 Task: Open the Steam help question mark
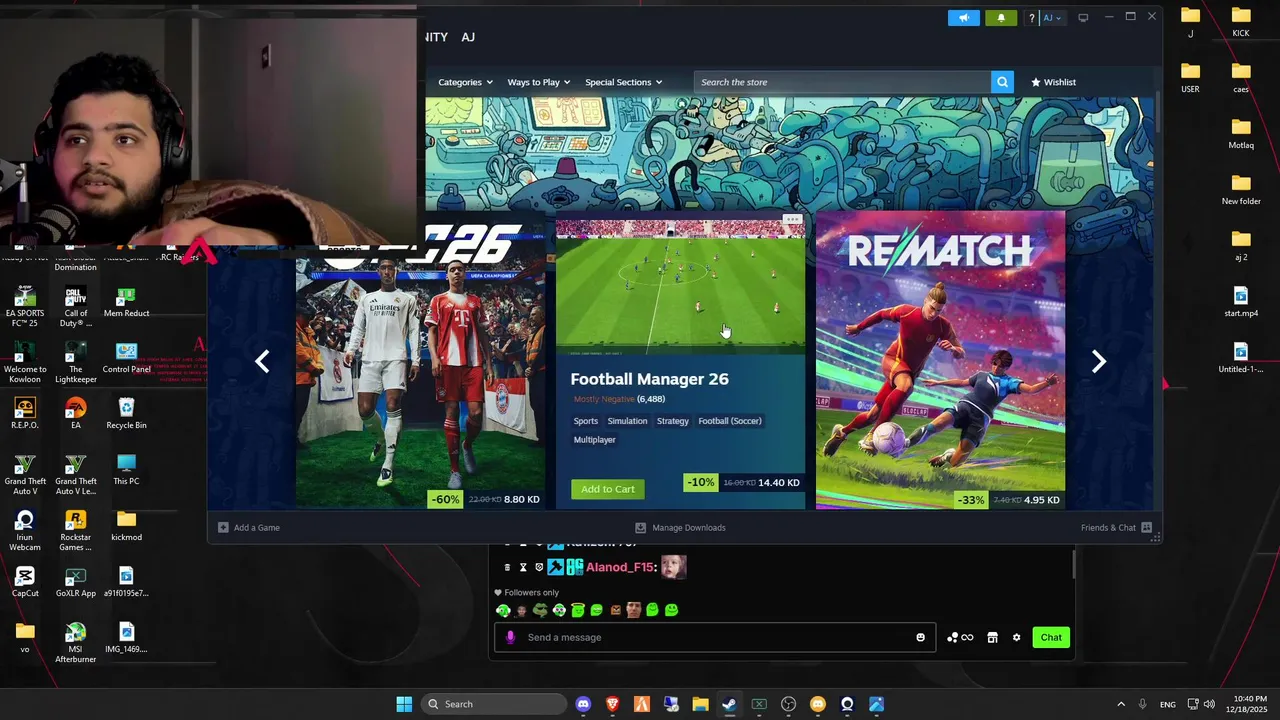pyautogui.click(x=1031, y=18)
